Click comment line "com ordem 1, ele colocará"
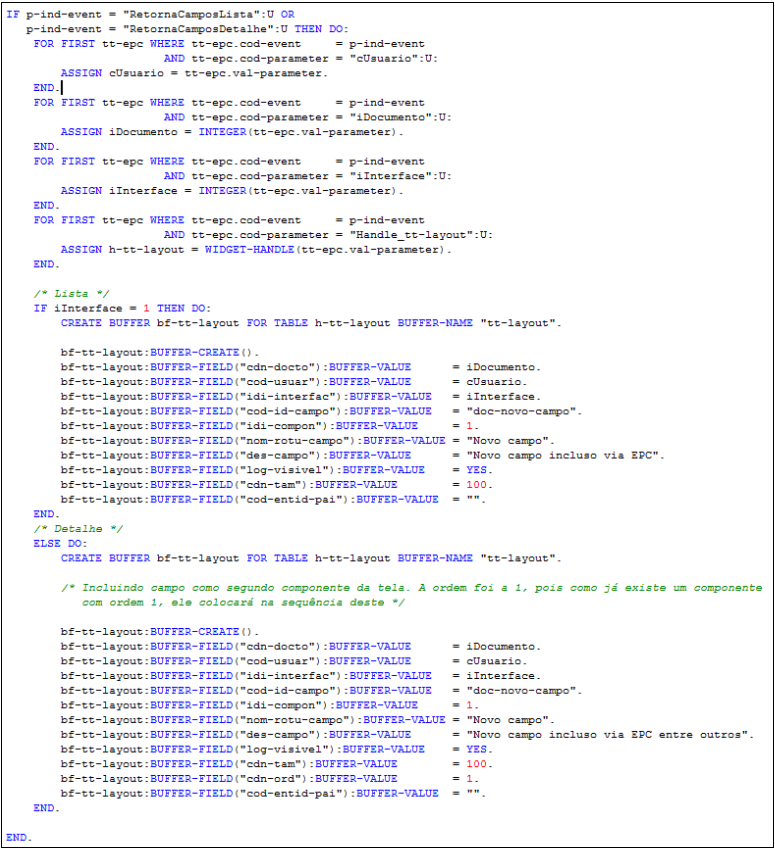This screenshot has width=775, height=849. tap(243, 603)
